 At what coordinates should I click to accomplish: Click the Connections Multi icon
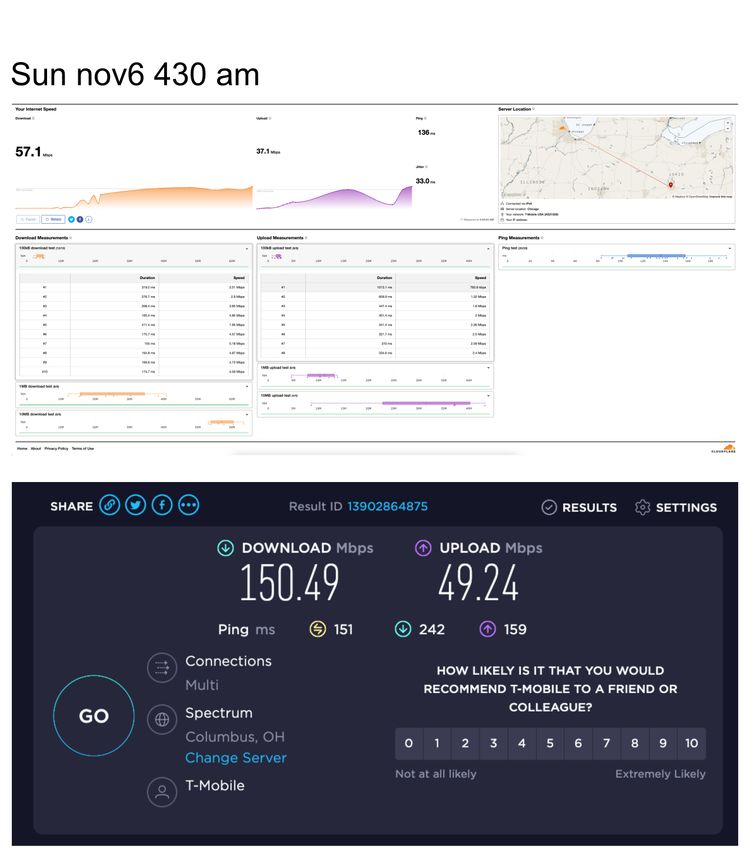tap(162, 668)
